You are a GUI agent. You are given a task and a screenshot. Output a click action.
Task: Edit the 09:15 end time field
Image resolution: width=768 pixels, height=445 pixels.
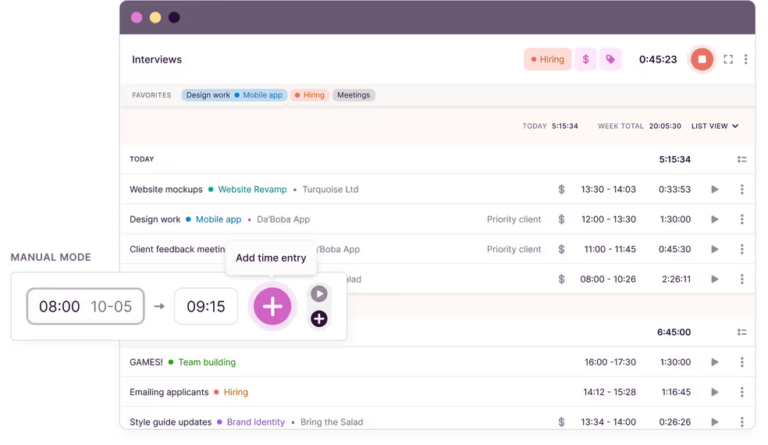click(205, 307)
